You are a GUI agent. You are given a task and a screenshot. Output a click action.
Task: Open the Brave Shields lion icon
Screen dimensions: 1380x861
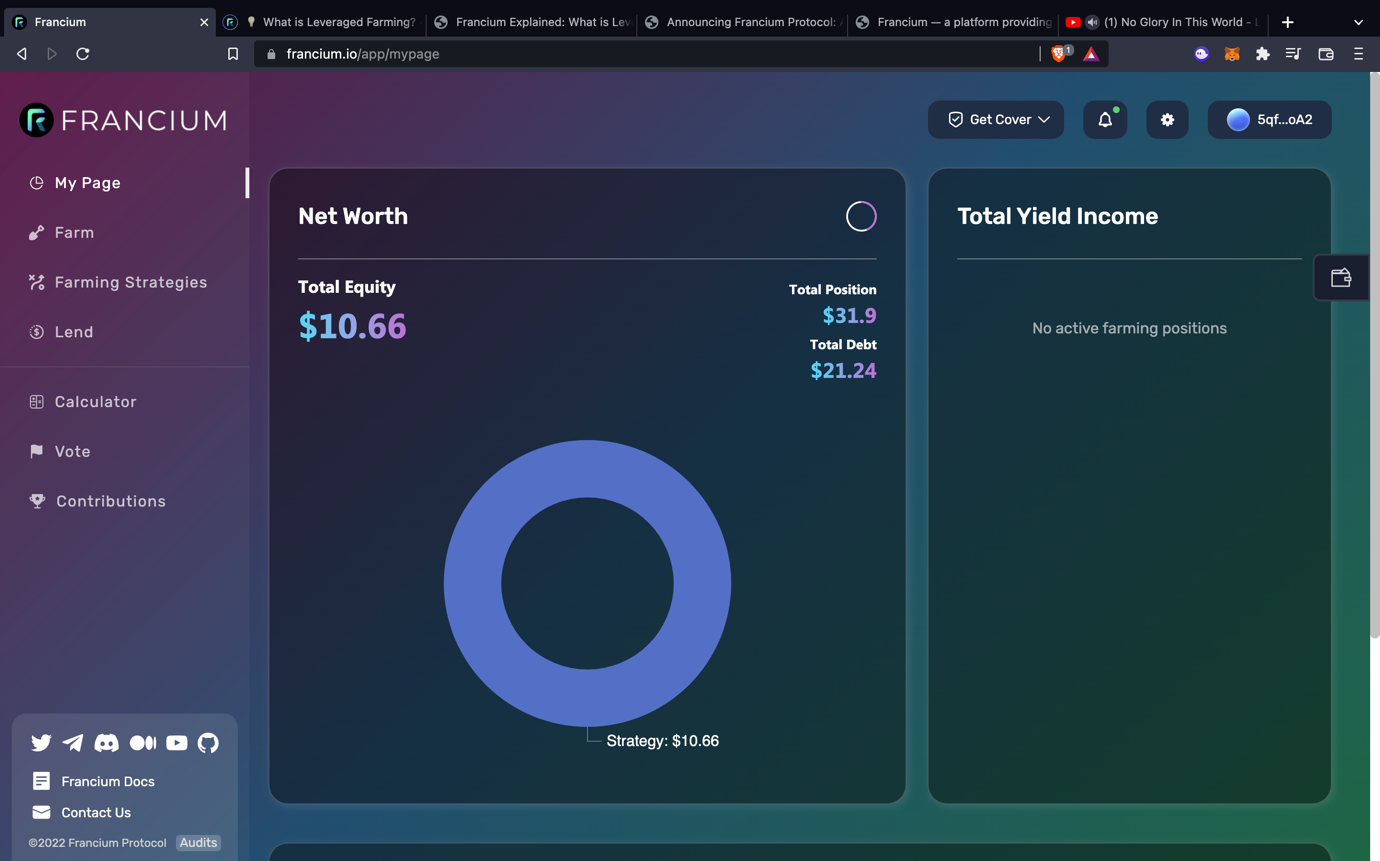[1059, 54]
